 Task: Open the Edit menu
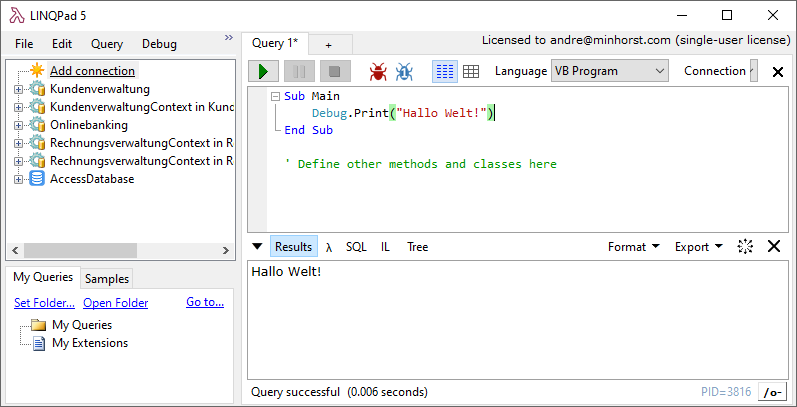62,44
